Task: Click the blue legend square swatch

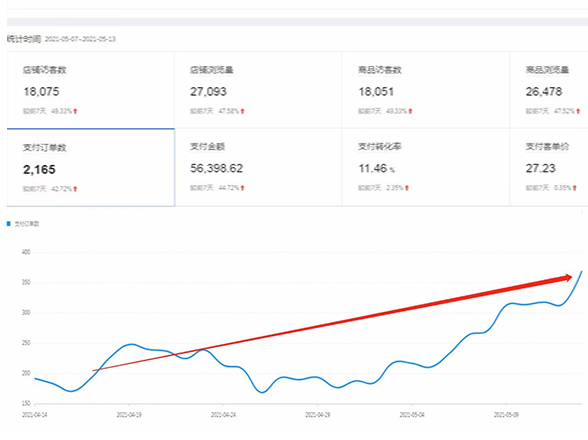Action: [9, 224]
